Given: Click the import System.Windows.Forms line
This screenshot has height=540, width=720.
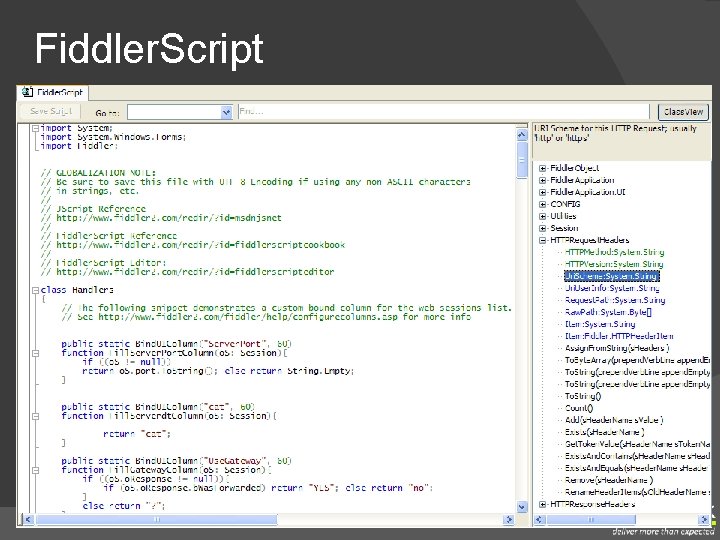Looking at the screenshot, I should click(x=113, y=137).
